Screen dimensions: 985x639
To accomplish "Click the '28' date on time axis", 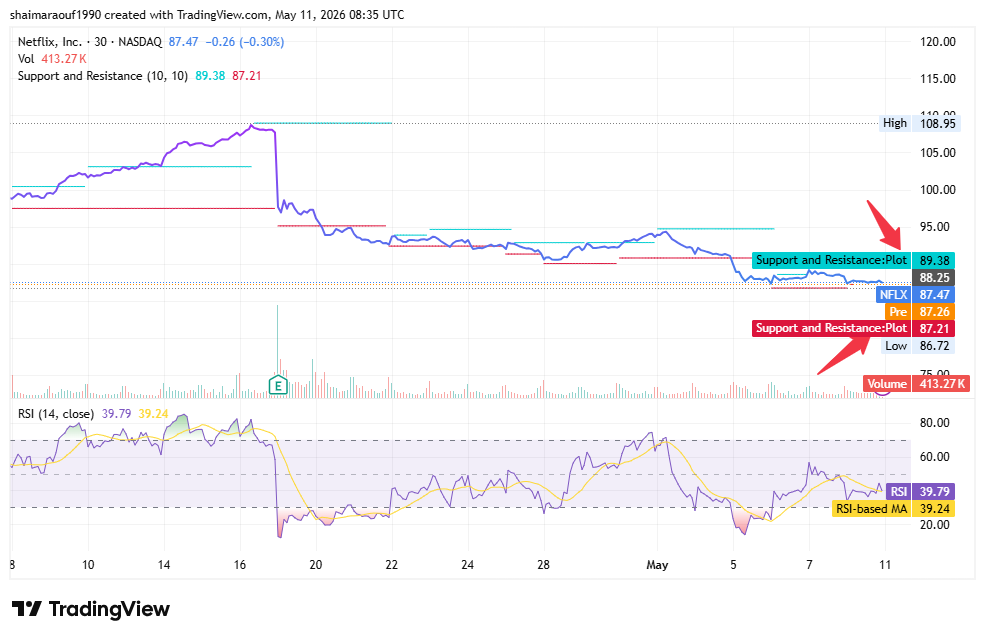I will point(543,565).
